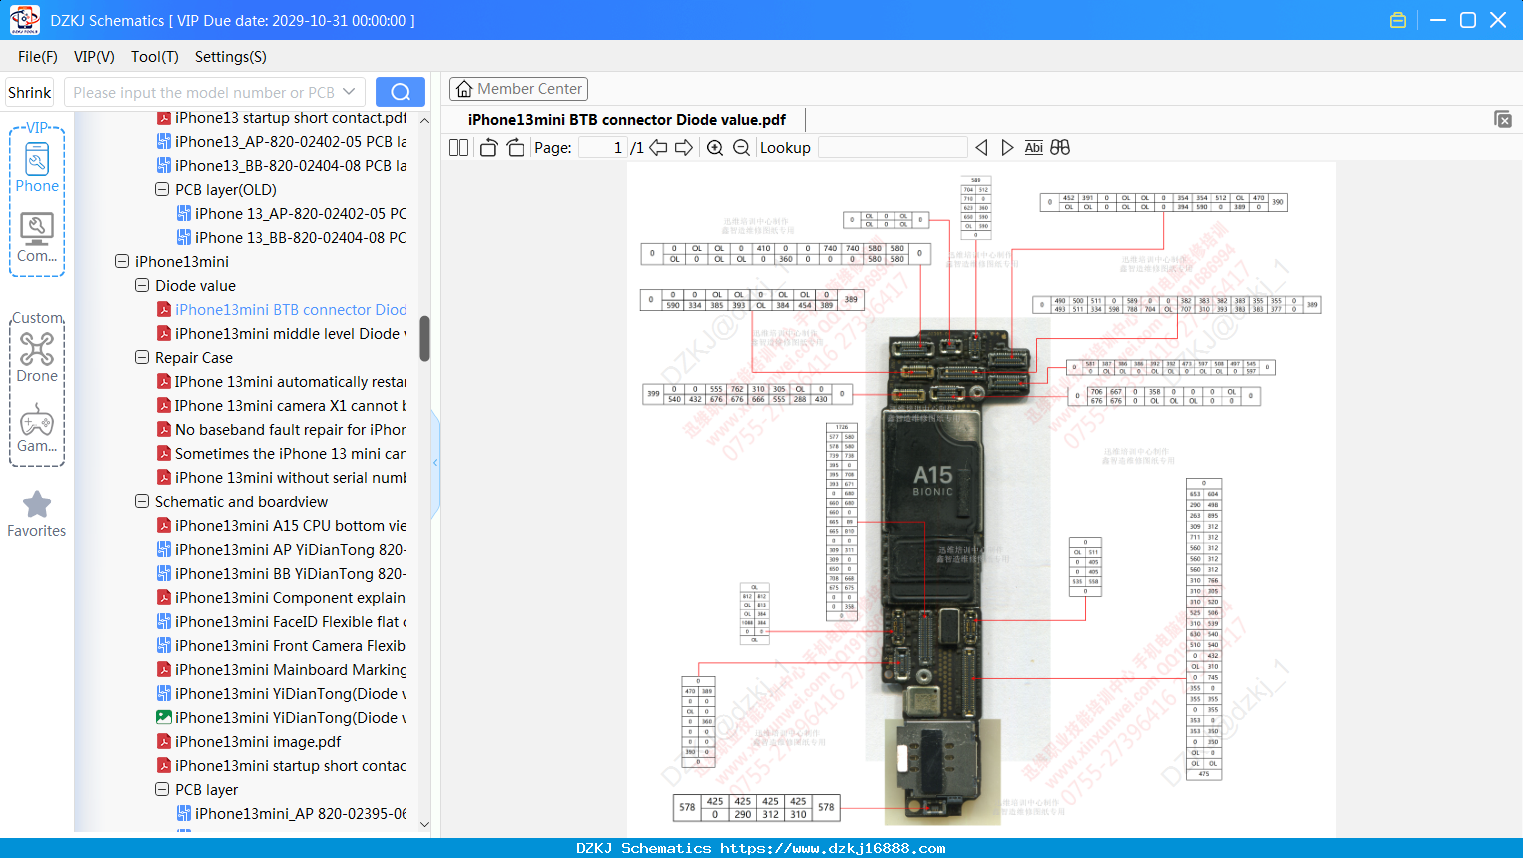Open iPhone13 startup short contact.pdf
This screenshot has width=1523, height=858.
coord(290,118)
